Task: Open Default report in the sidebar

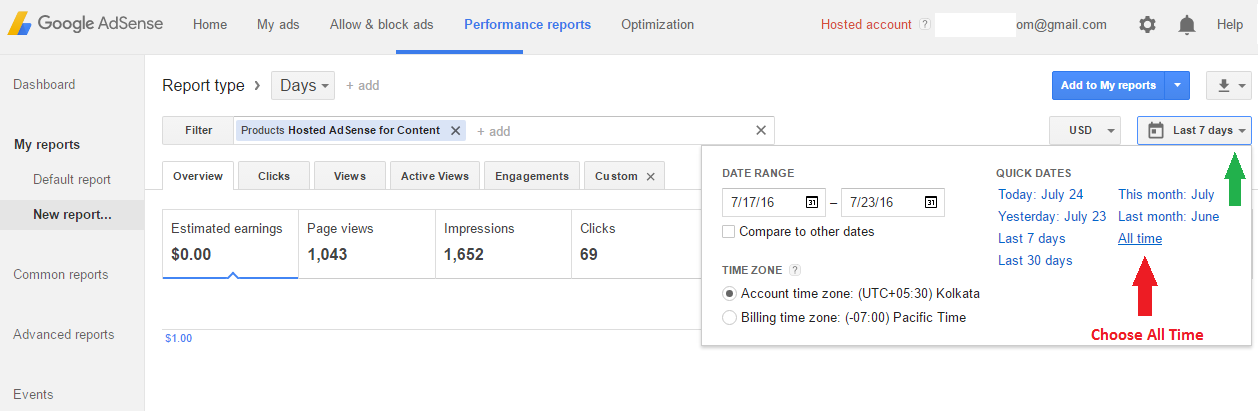Action: [72, 180]
